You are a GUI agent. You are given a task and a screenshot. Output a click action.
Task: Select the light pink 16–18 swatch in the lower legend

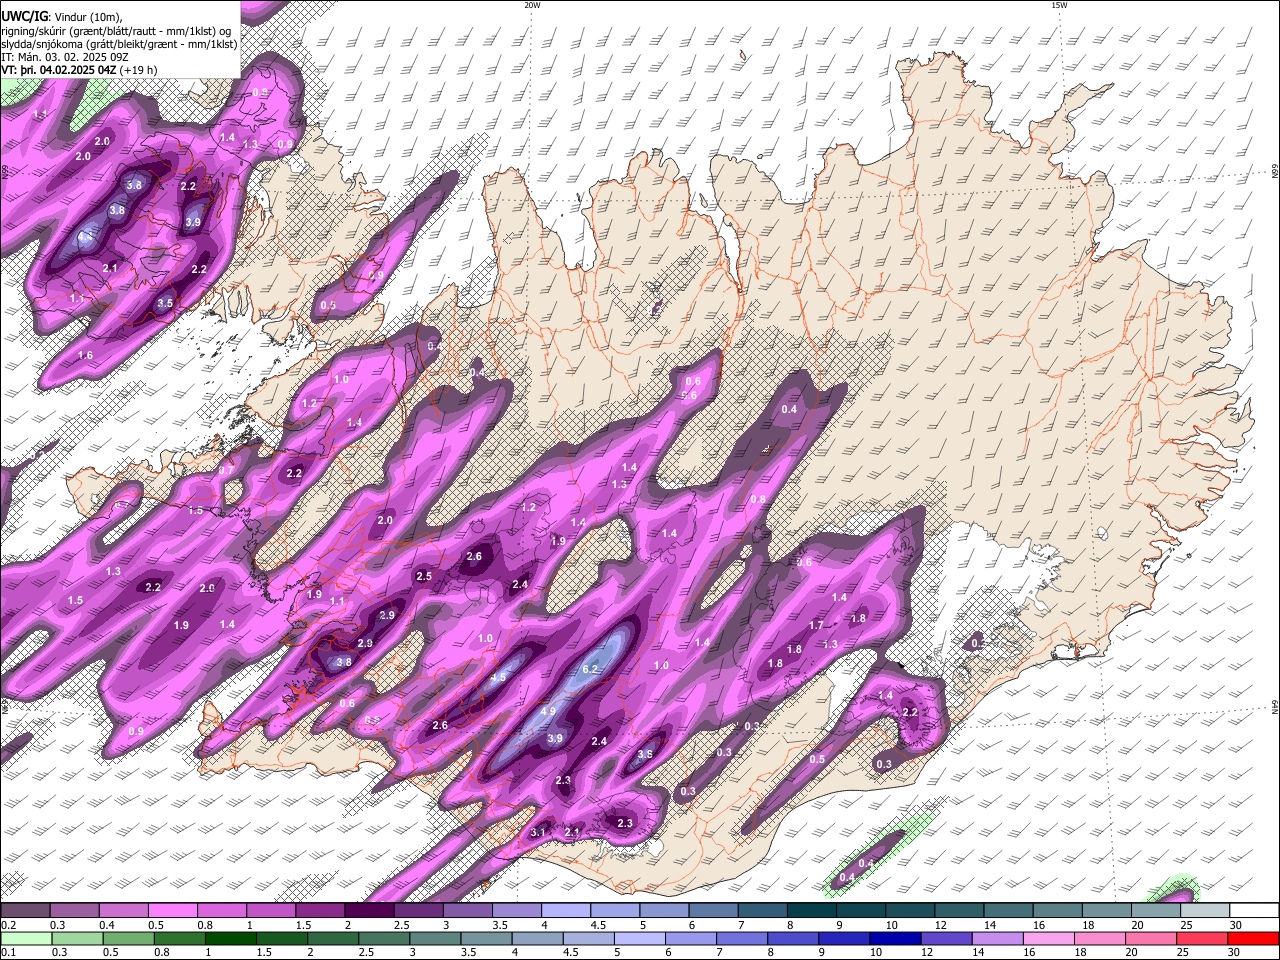(1049, 938)
